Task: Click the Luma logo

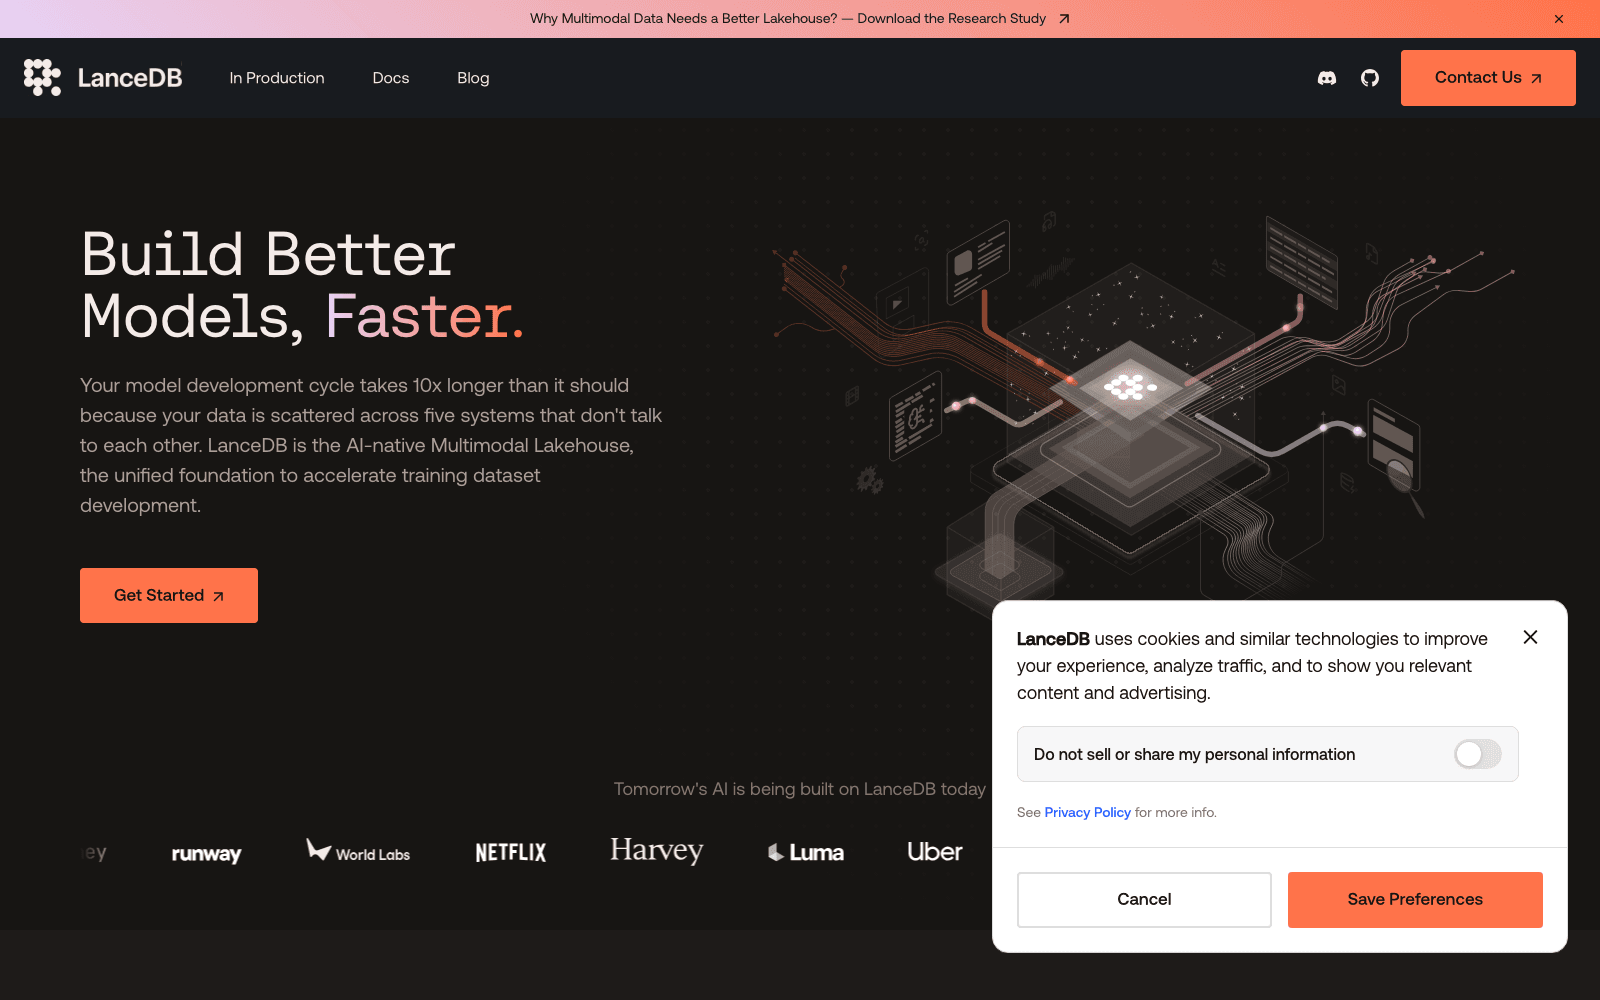Action: coord(806,852)
